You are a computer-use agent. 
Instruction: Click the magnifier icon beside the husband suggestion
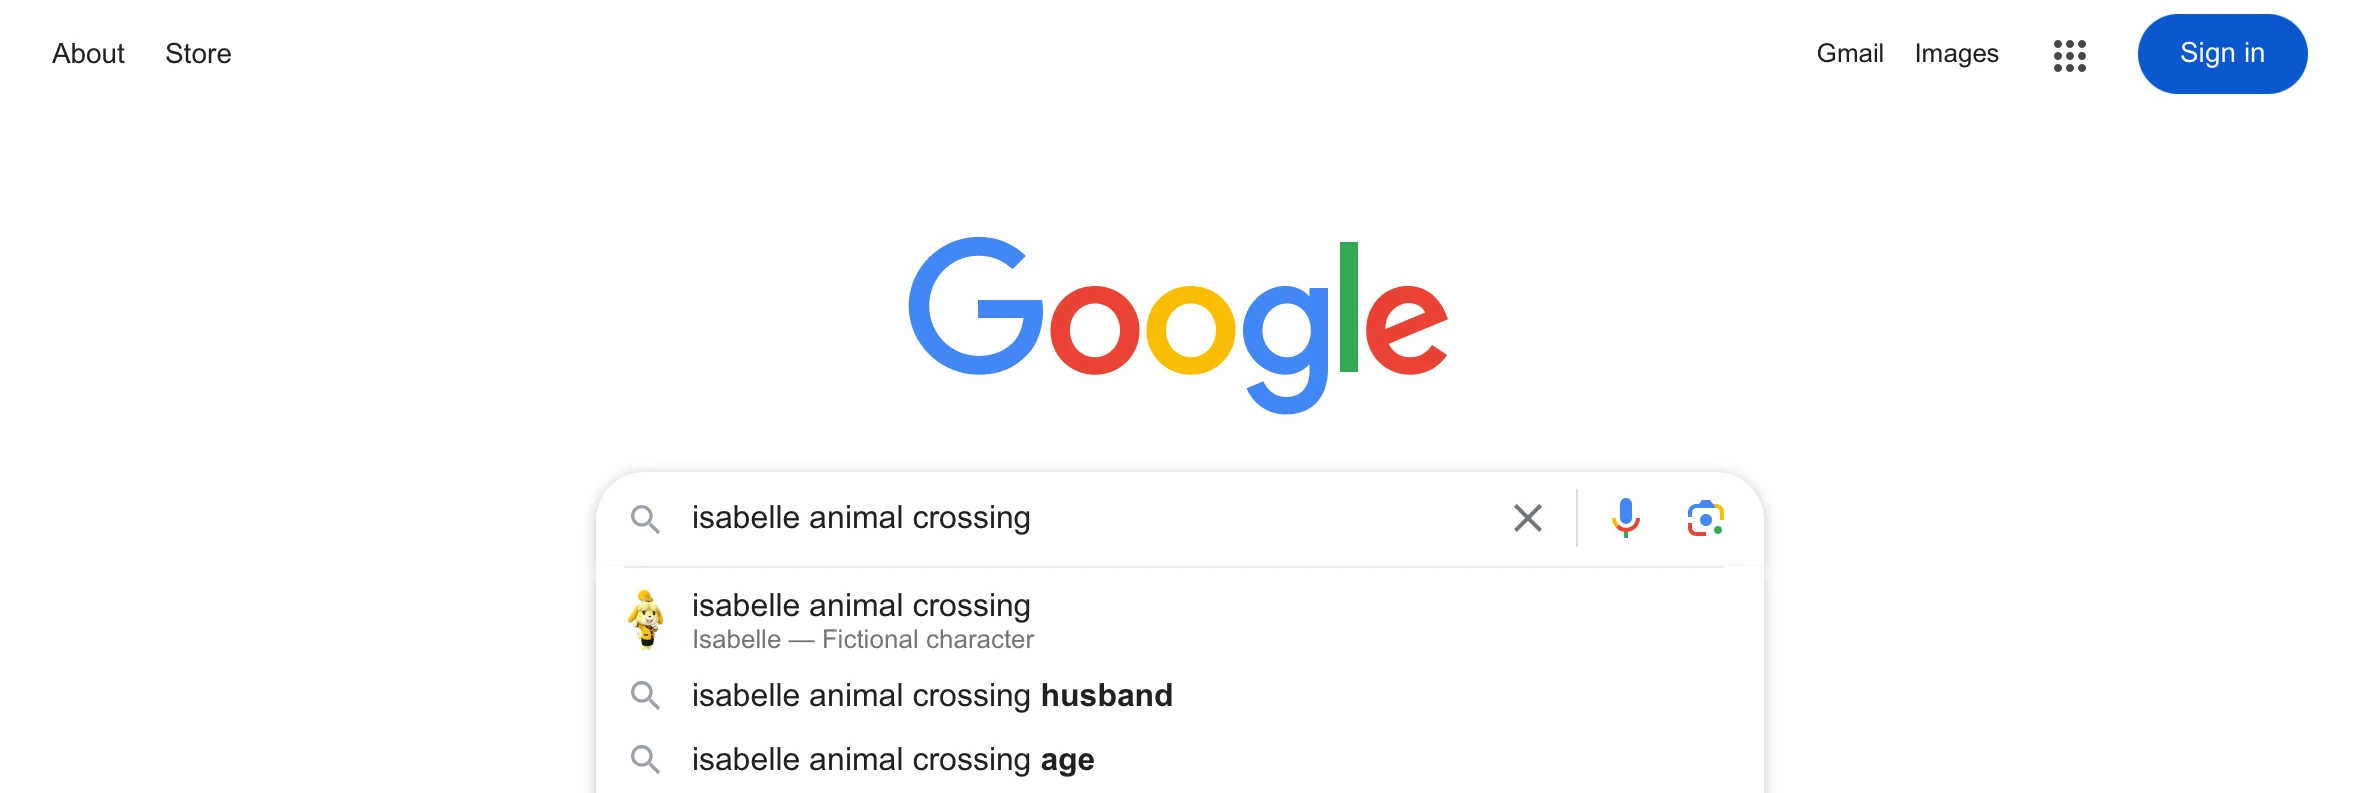646,695
